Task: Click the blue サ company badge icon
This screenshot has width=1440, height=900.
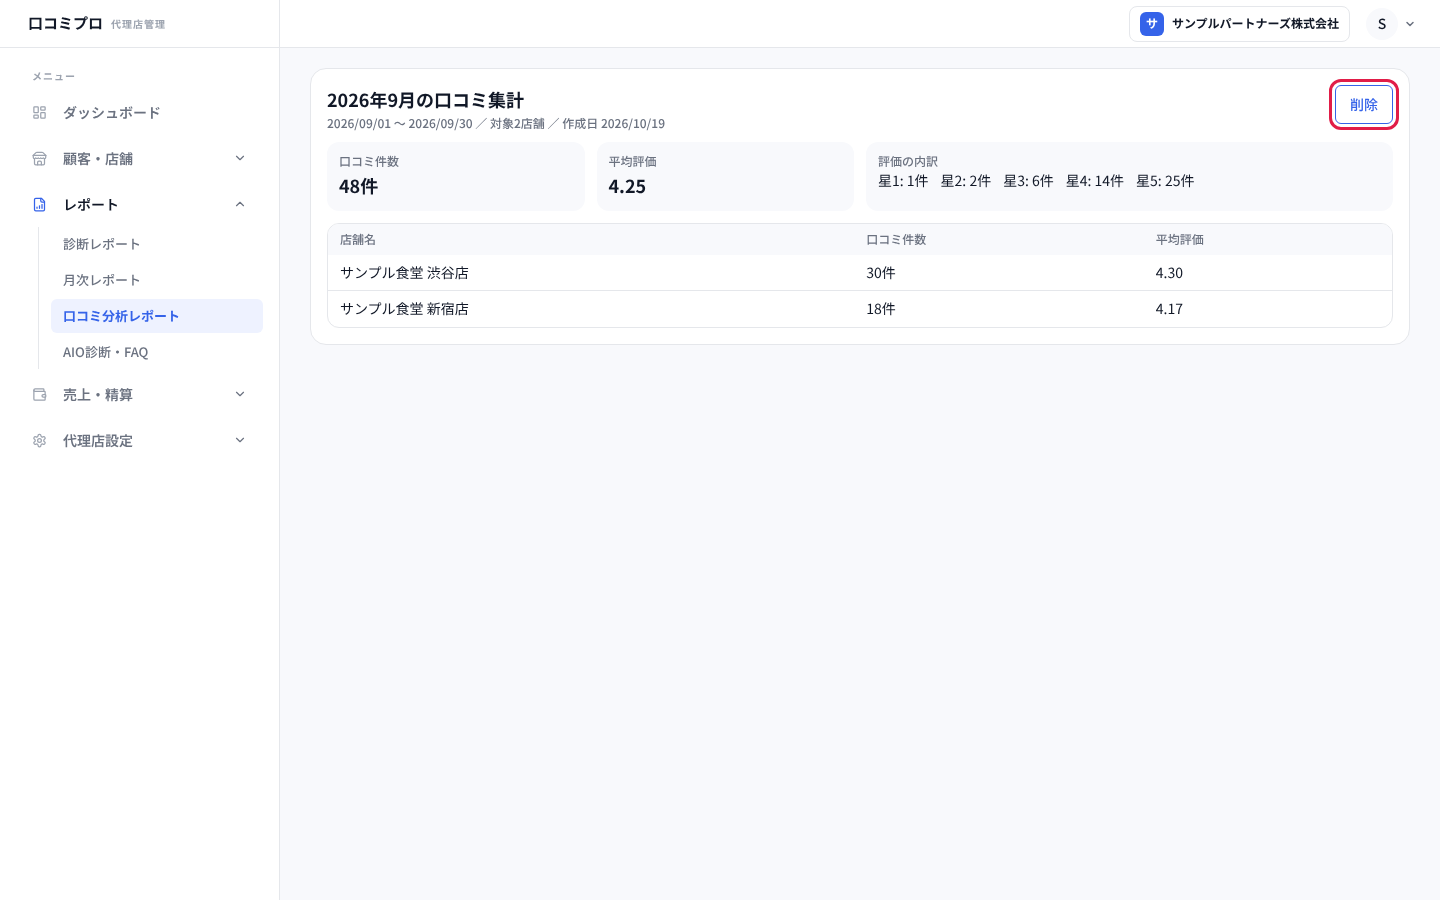Action: (1152, 24)
